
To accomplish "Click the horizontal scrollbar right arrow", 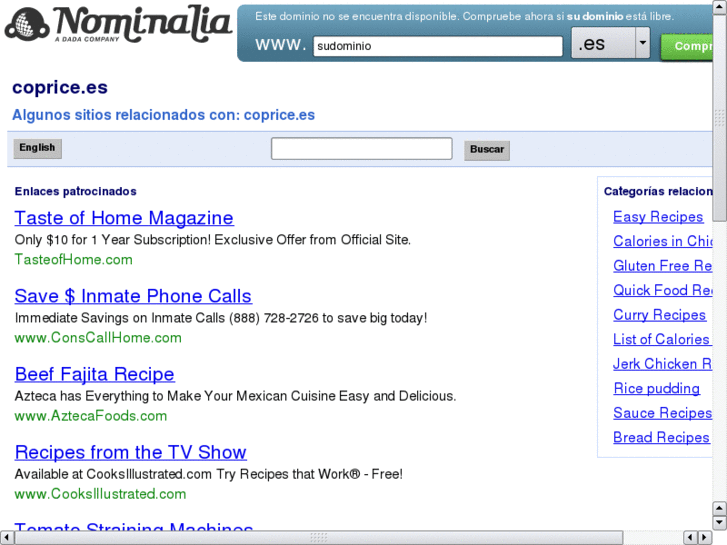I will click(x=705, y=537).
